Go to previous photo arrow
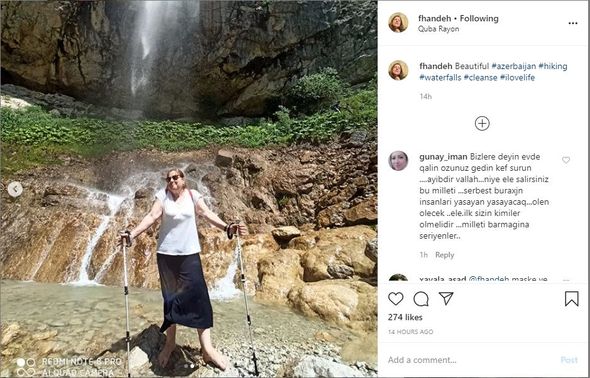Image resolution: width=590 pixels, height=378 pixels. click(x=15, y=189)
